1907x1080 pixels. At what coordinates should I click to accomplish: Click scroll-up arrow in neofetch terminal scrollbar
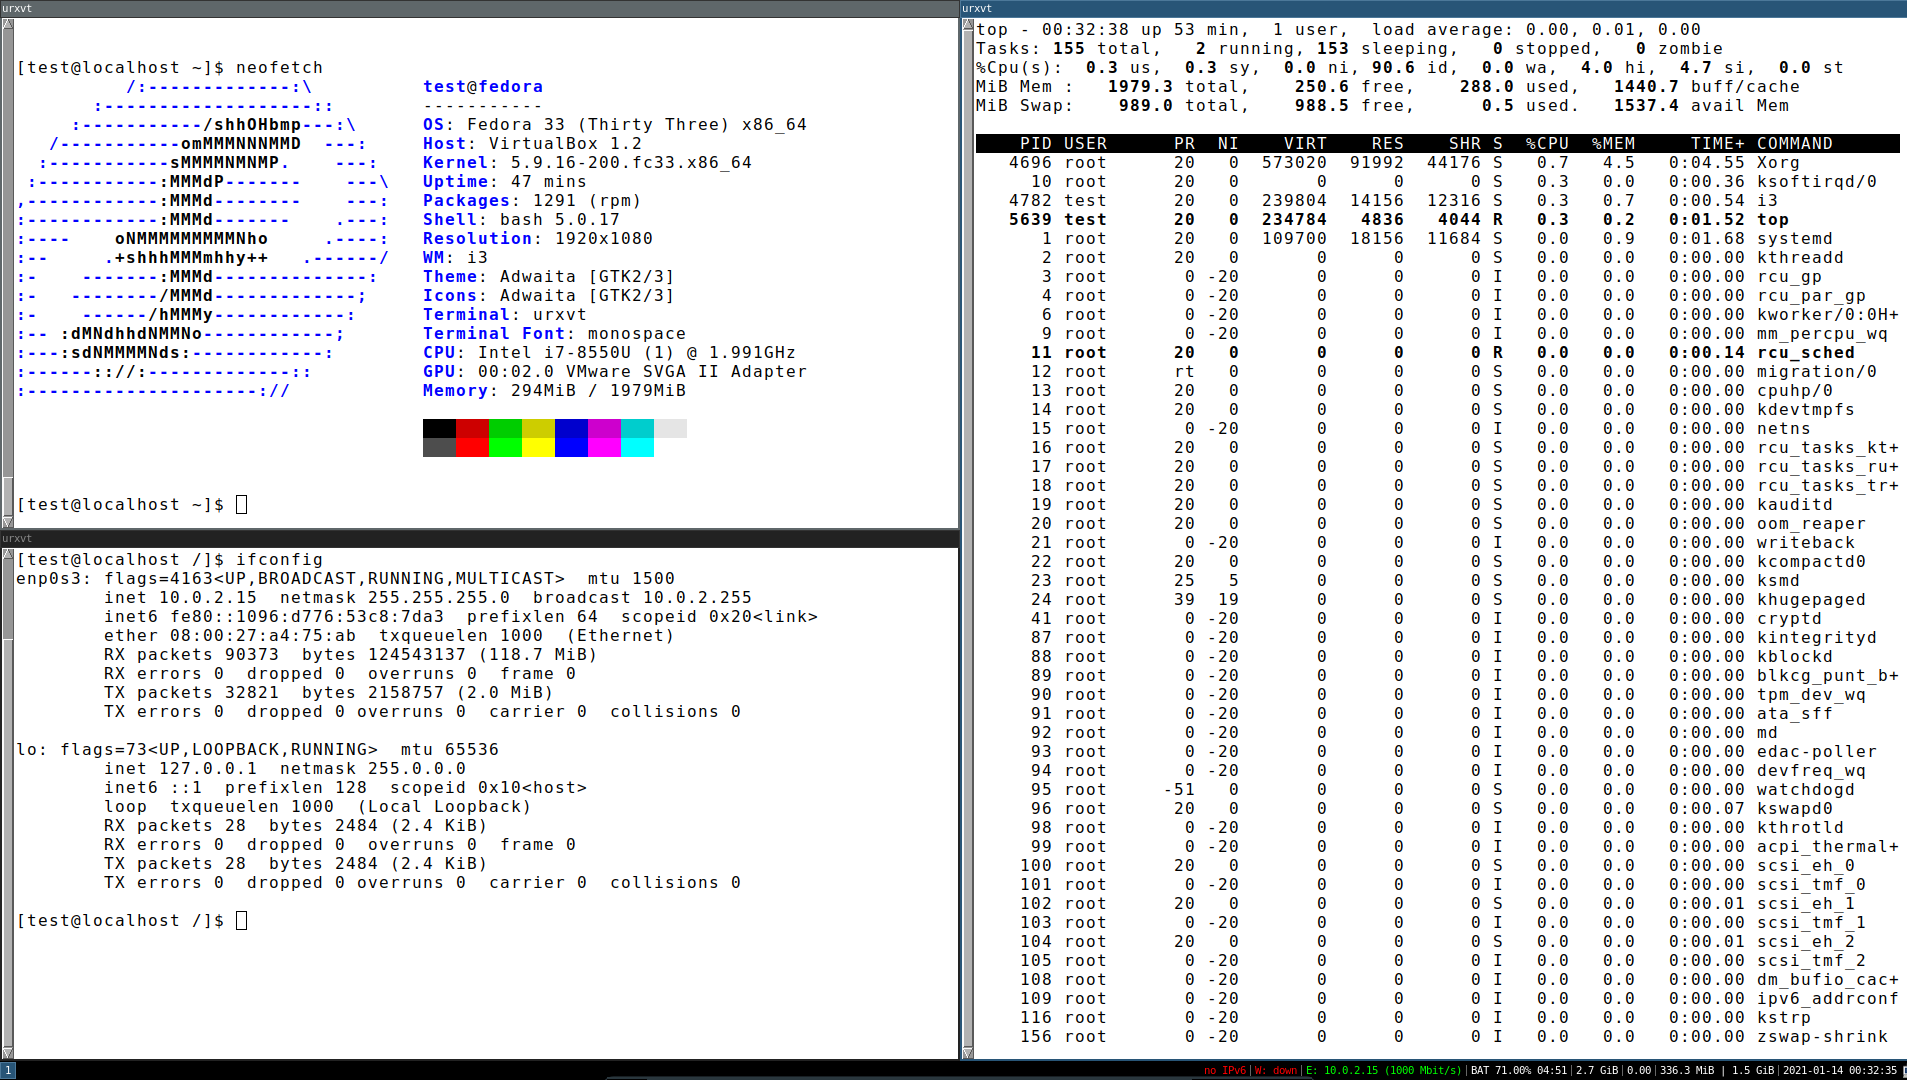tap(7, 24)
